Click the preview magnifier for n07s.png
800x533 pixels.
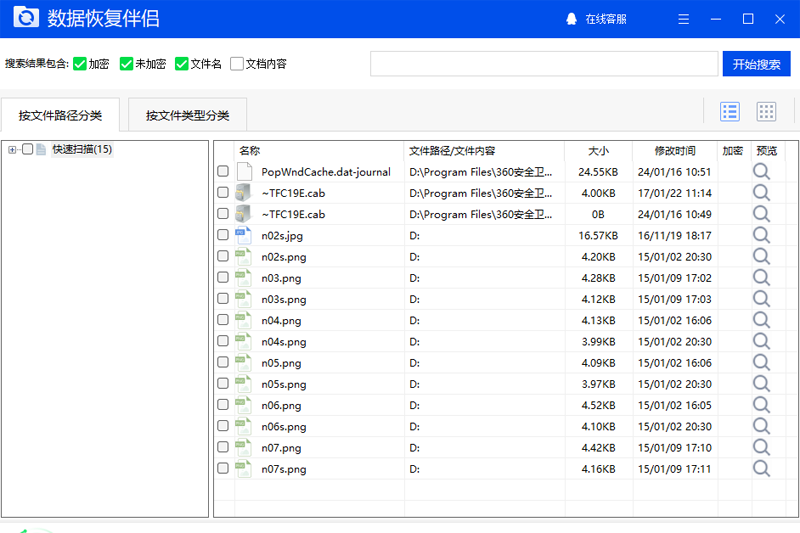tap(761, 469)
